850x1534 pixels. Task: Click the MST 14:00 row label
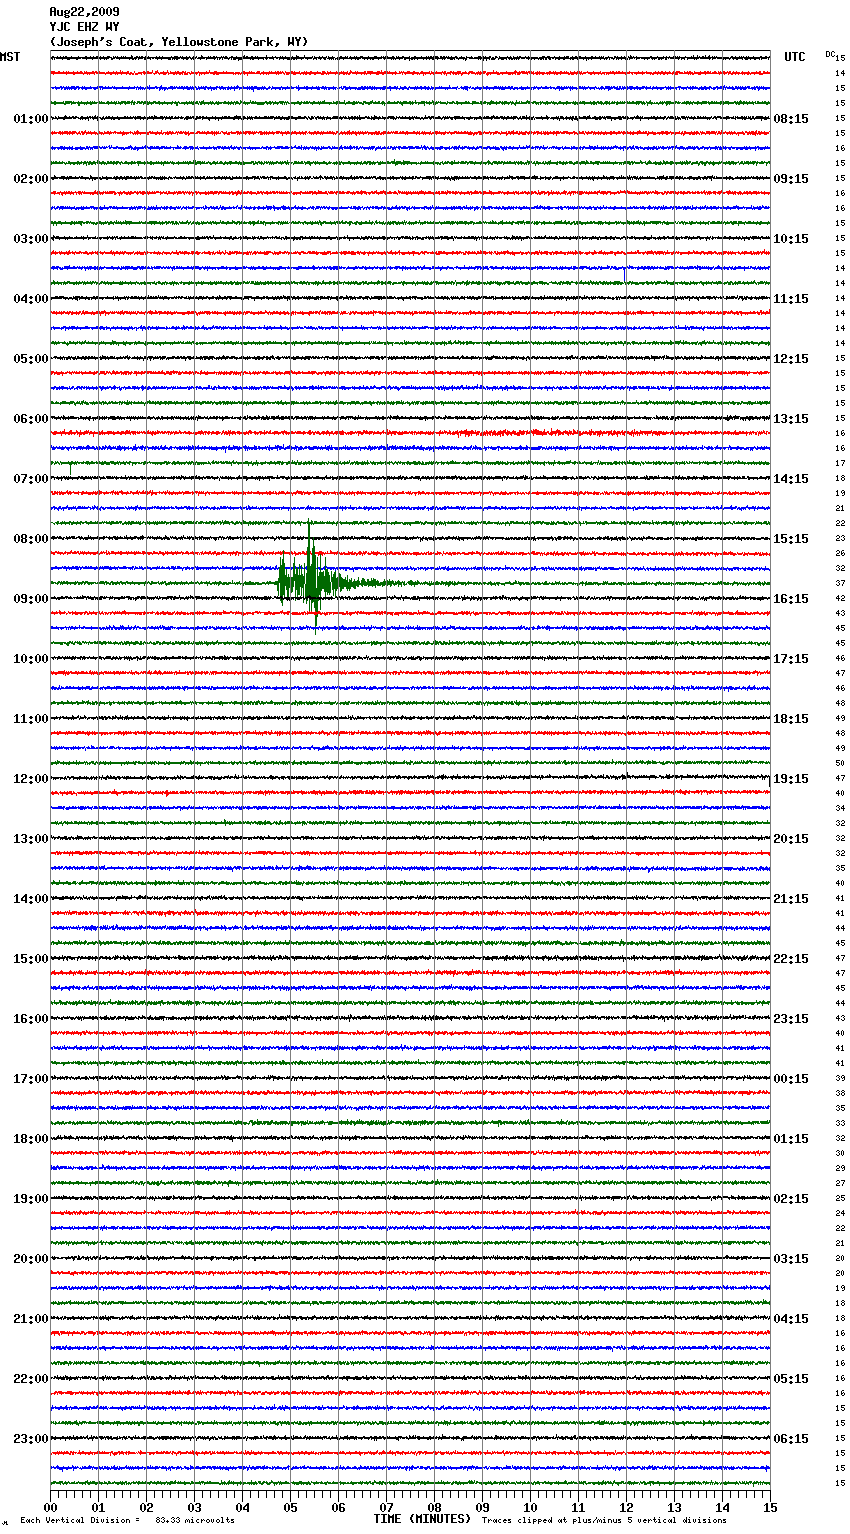[31, 899]
